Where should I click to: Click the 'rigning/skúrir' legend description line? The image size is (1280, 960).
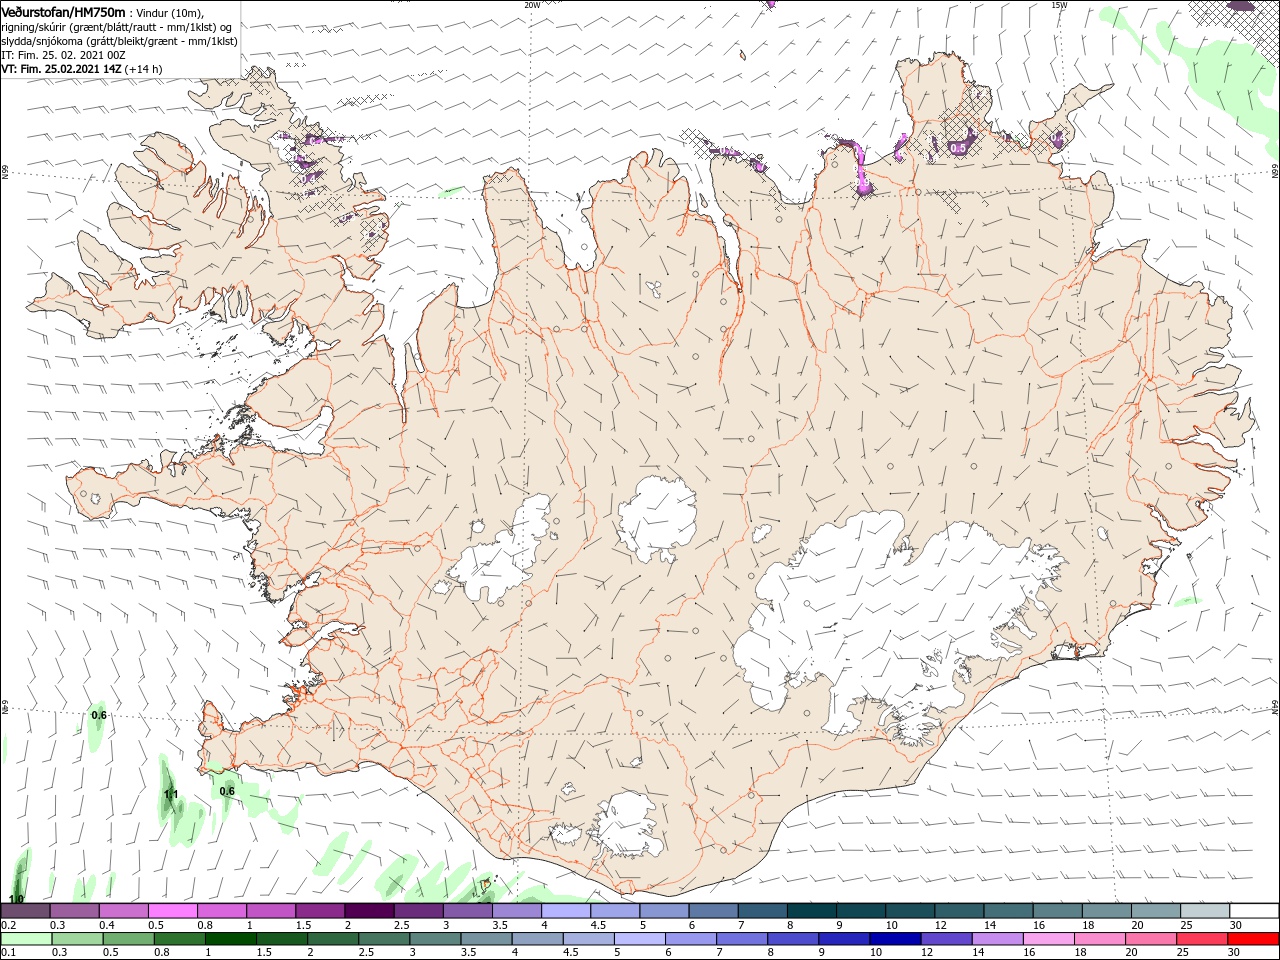[x=118, y=27]
